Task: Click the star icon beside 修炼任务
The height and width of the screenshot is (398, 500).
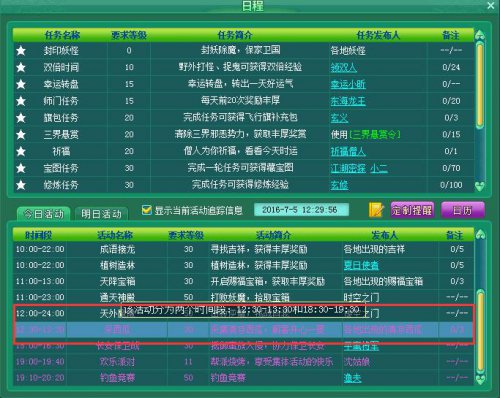Action: coord(21,185)
